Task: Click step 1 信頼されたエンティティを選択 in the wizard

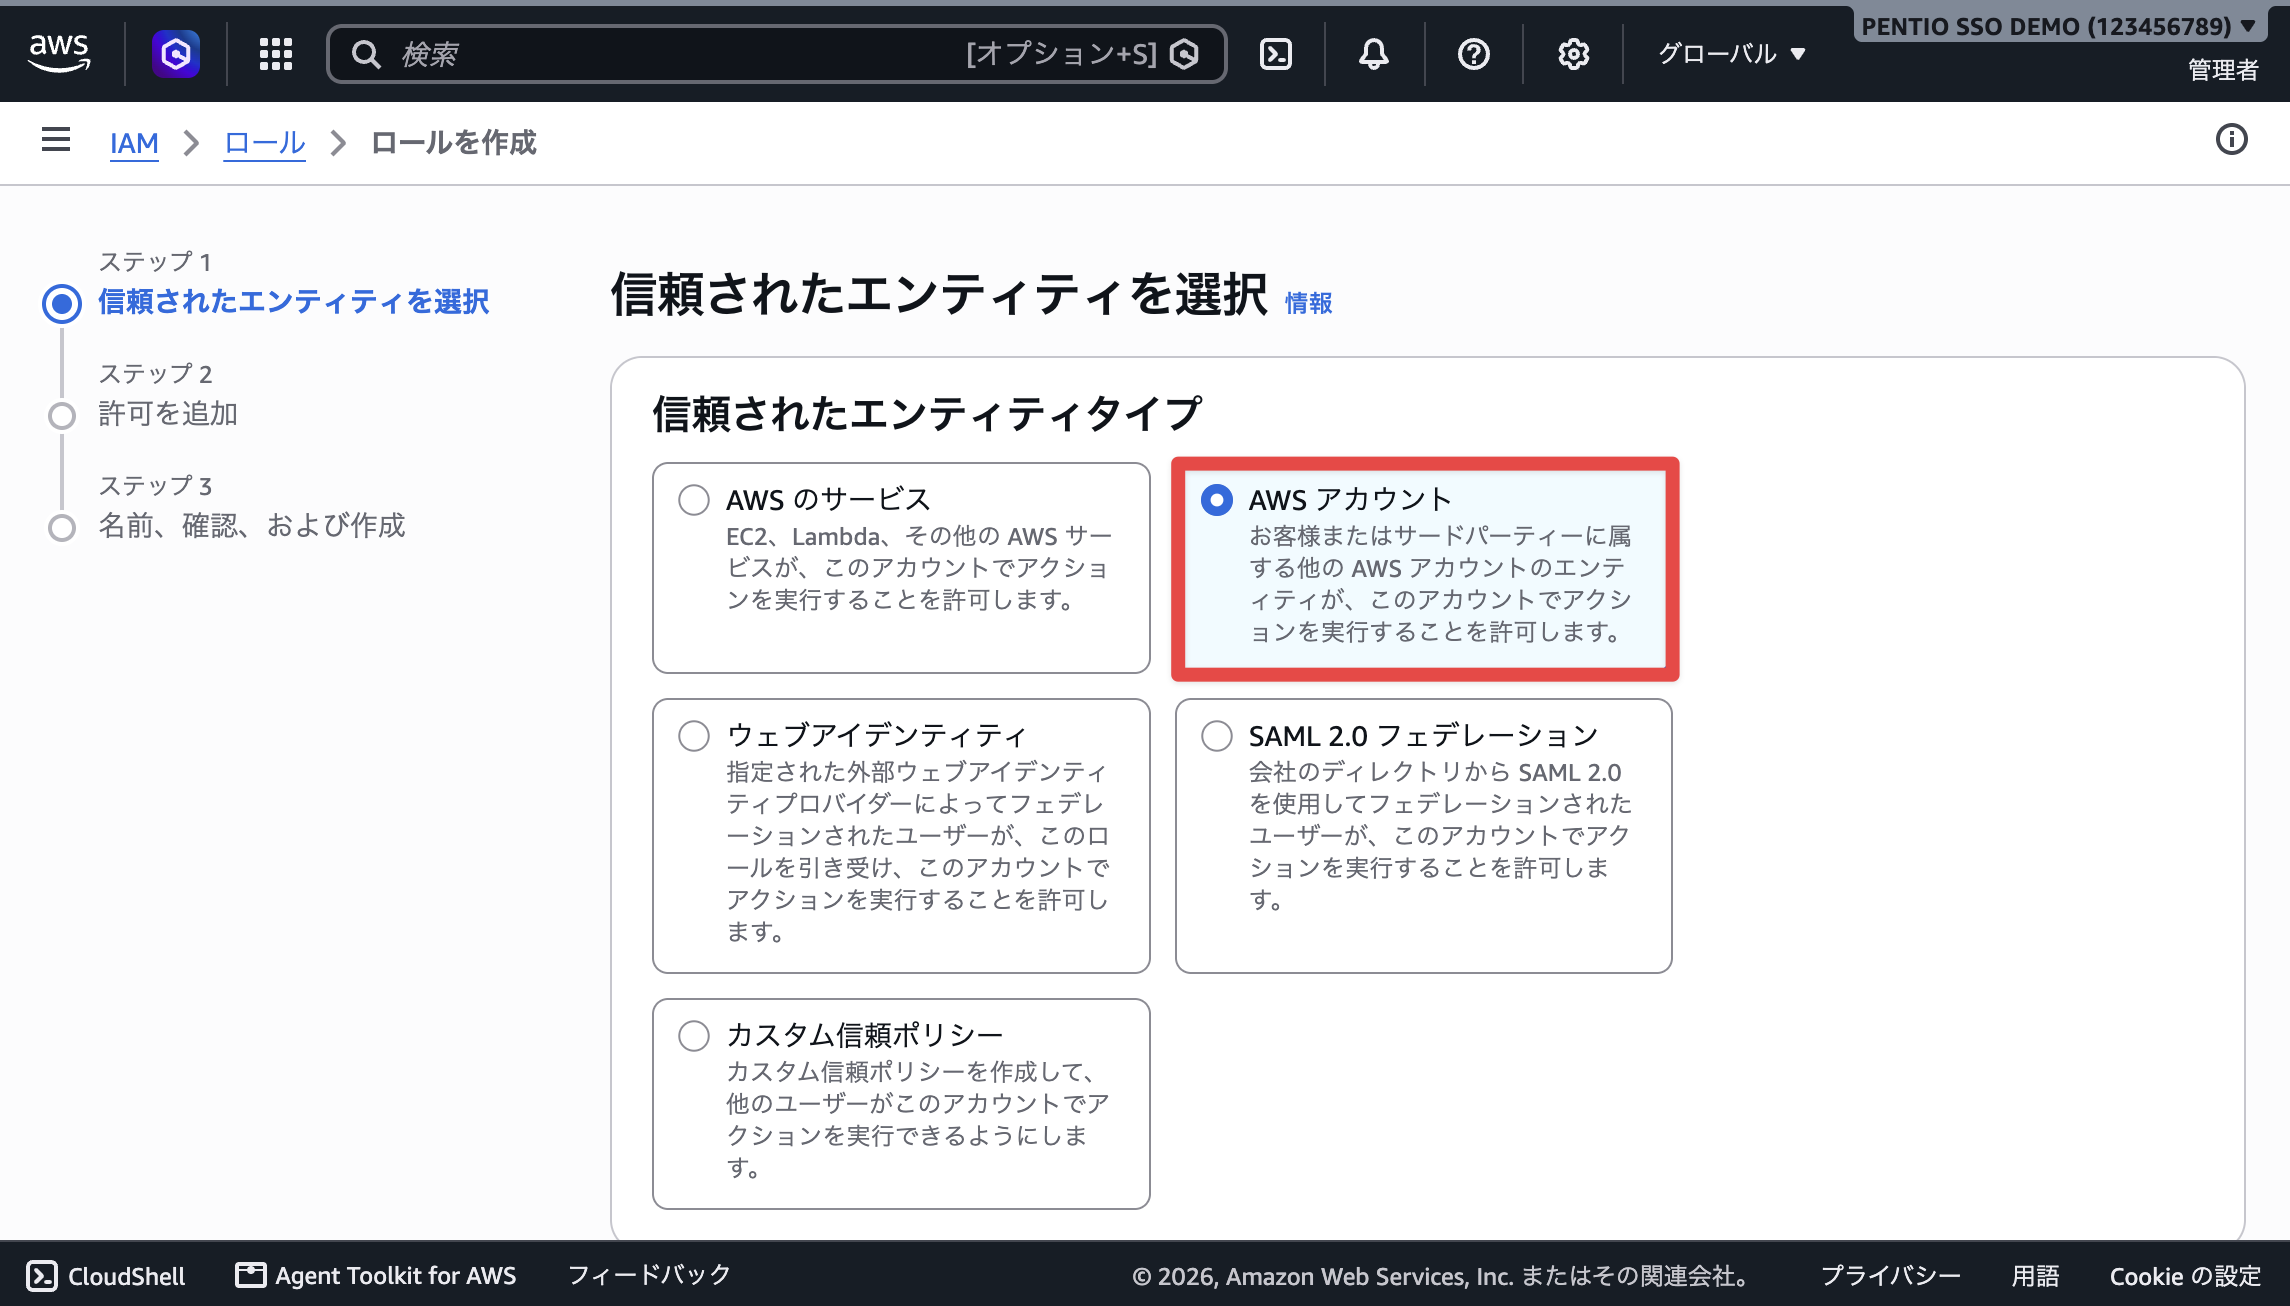Action: tap(293, 302)
